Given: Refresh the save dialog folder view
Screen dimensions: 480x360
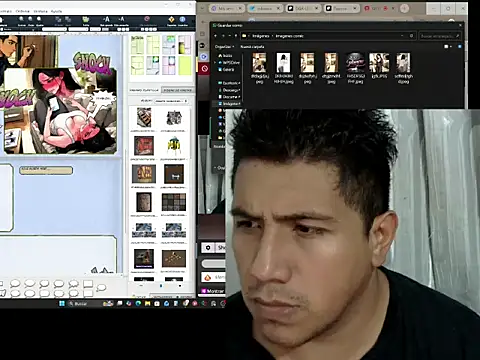Looking at the screenshot, I should tap(411, 36).
